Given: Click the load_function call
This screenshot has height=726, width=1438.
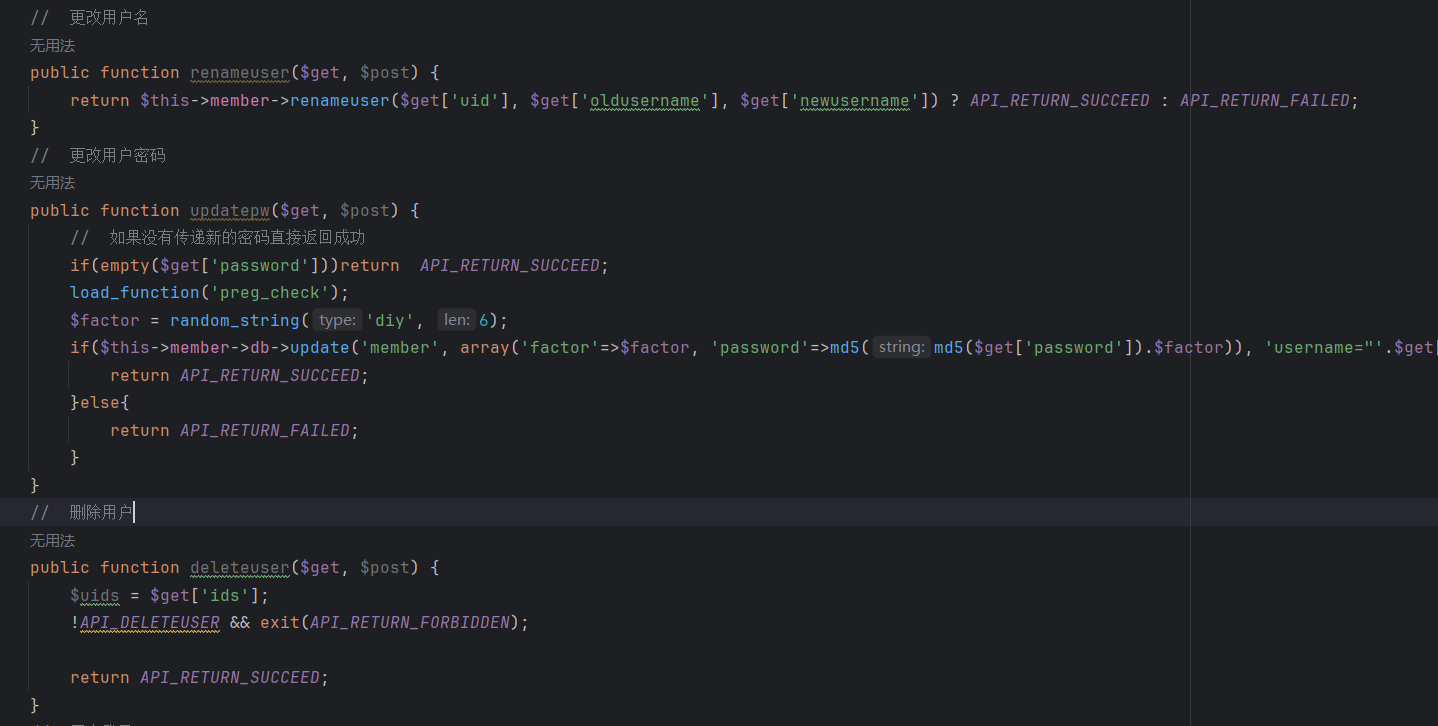Looking at the screenshot, I should click(x=120, y=293).
